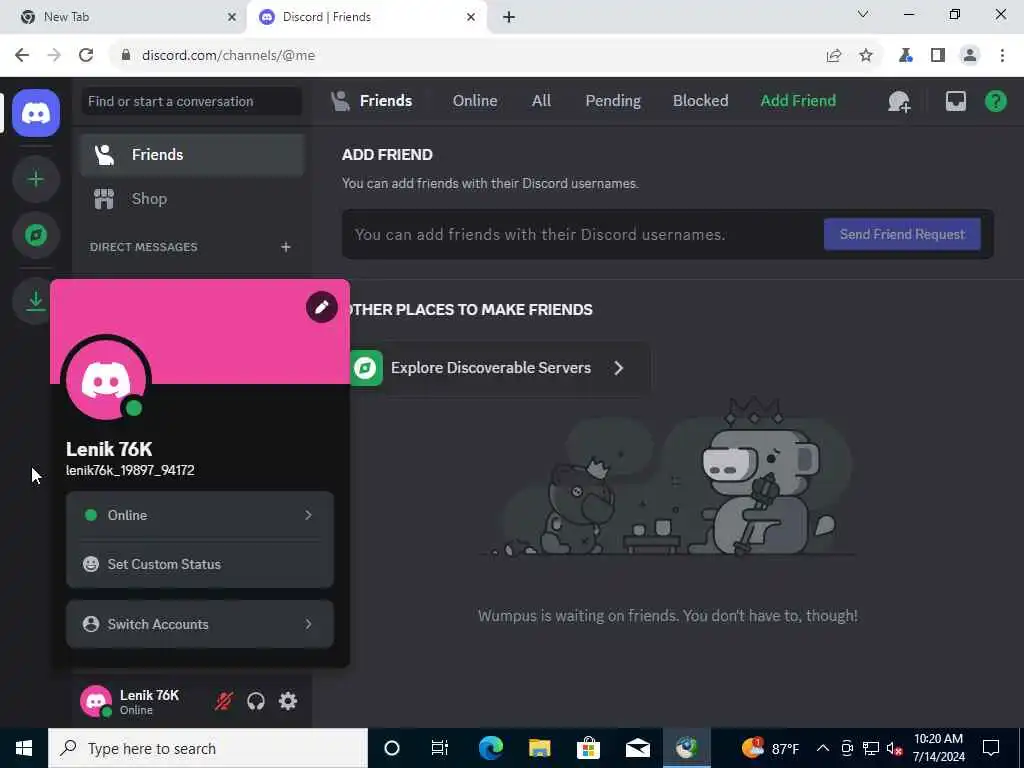
Task: Open Explore Discoverable Servers card
Action: pyautogui.click(x=500, y=368)
